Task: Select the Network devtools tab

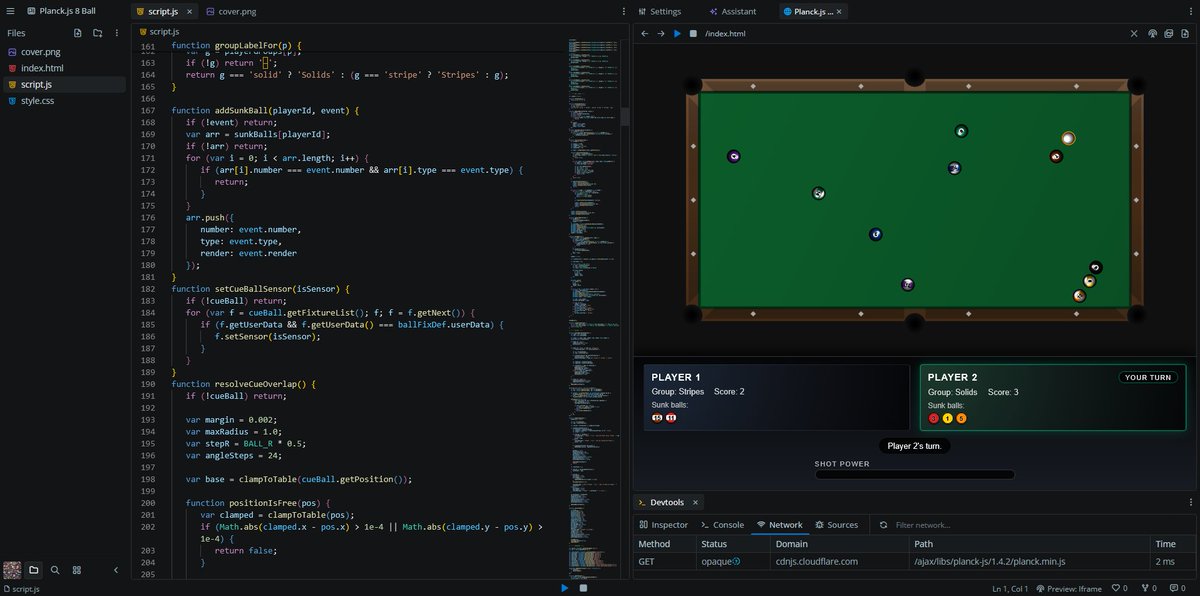Action: (779, 525)
